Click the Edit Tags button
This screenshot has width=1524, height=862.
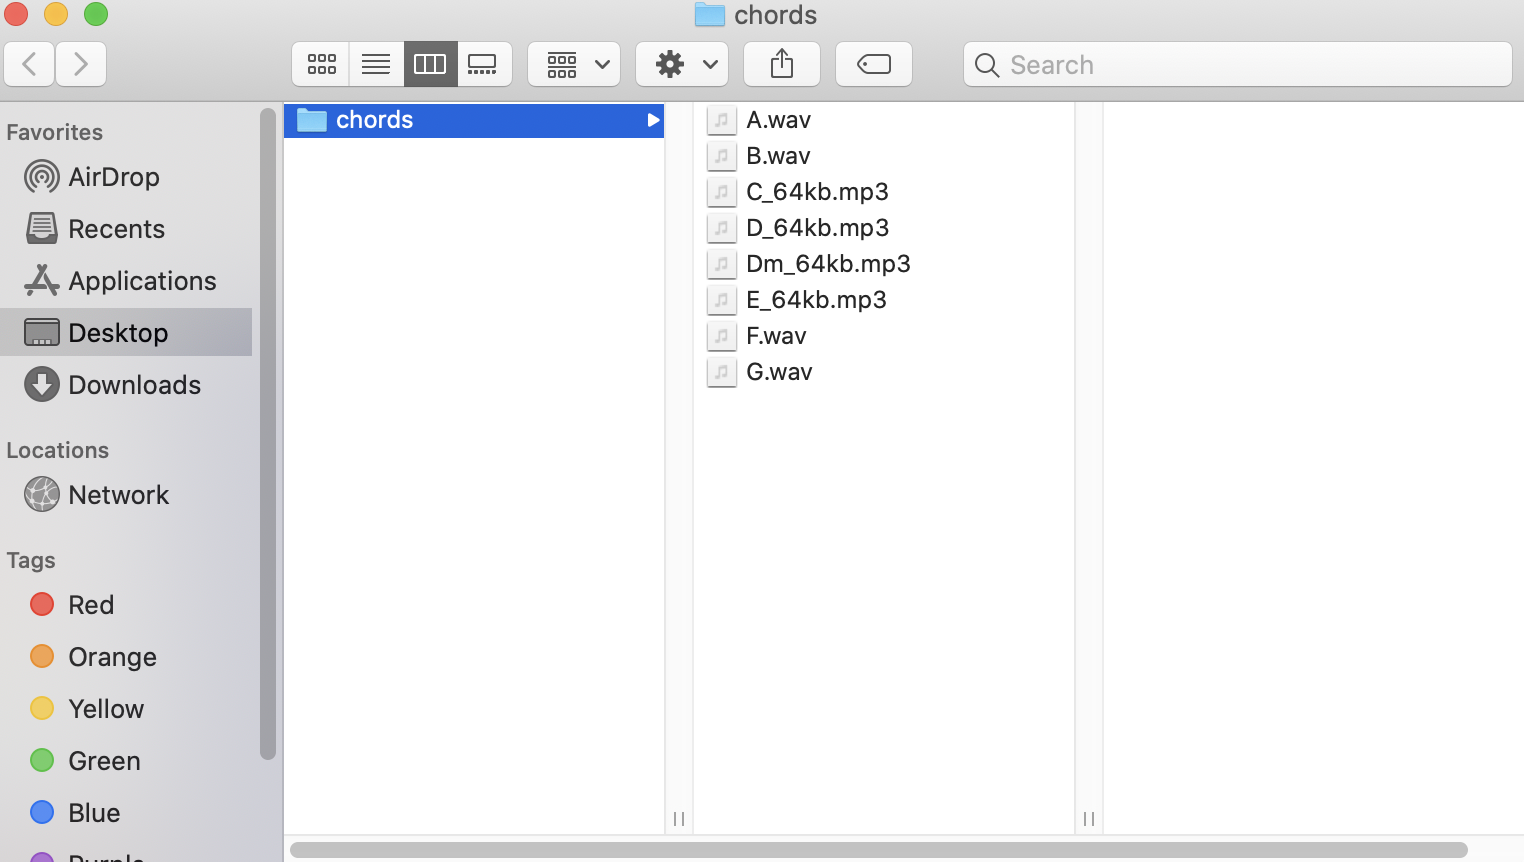click(x=873, y=63)
